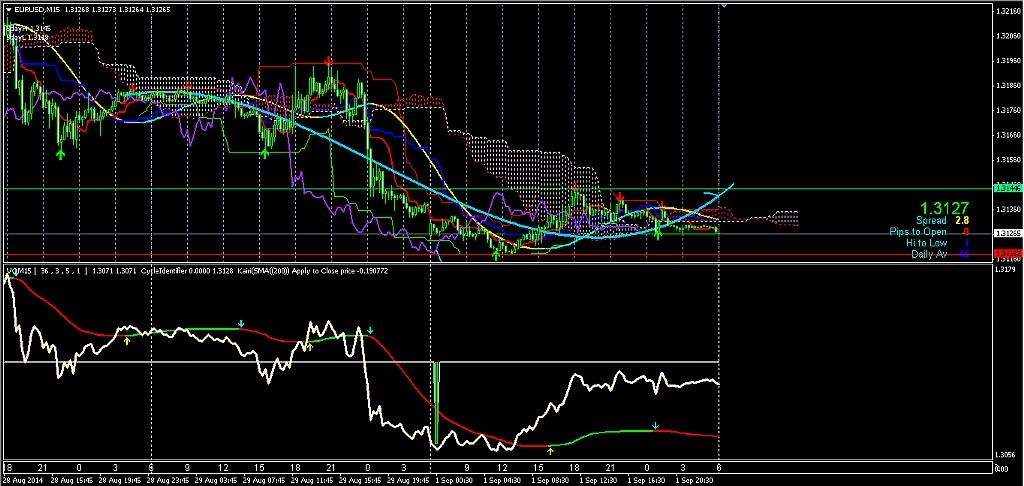
Task: Select the 28 Aug 2014 date on the time axis
Action: (22, 478)
